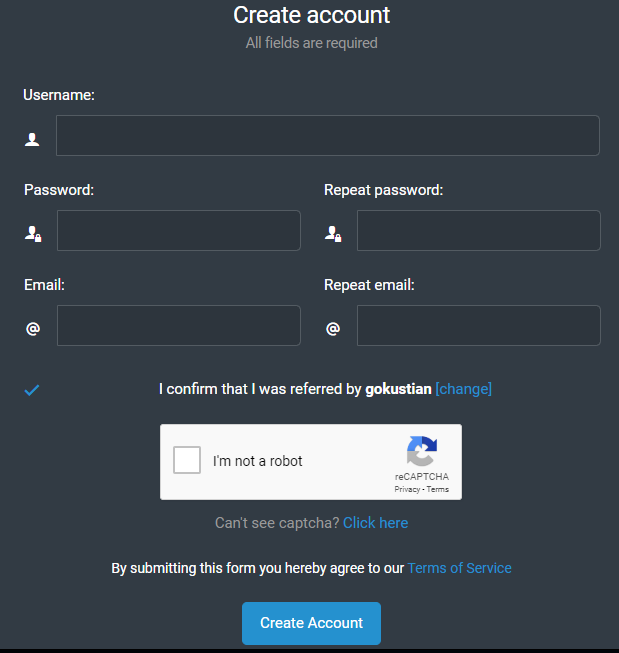This screenshot has height=653, width=619.
Task: Click the "I'm not a robot" label text
Action: point(257,461)
